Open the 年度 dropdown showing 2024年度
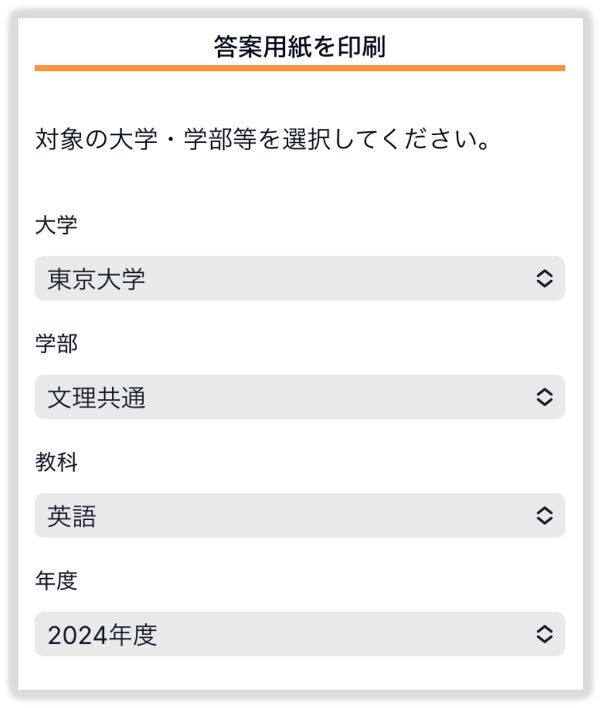602x708 pixels. [x=299, y=634]
